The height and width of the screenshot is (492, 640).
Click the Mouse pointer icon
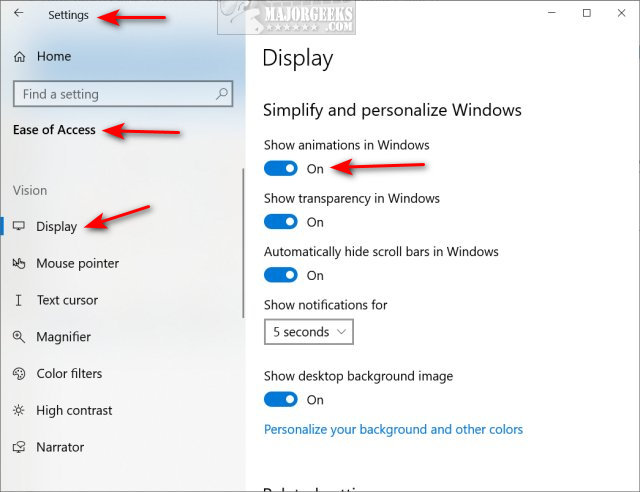19,263
